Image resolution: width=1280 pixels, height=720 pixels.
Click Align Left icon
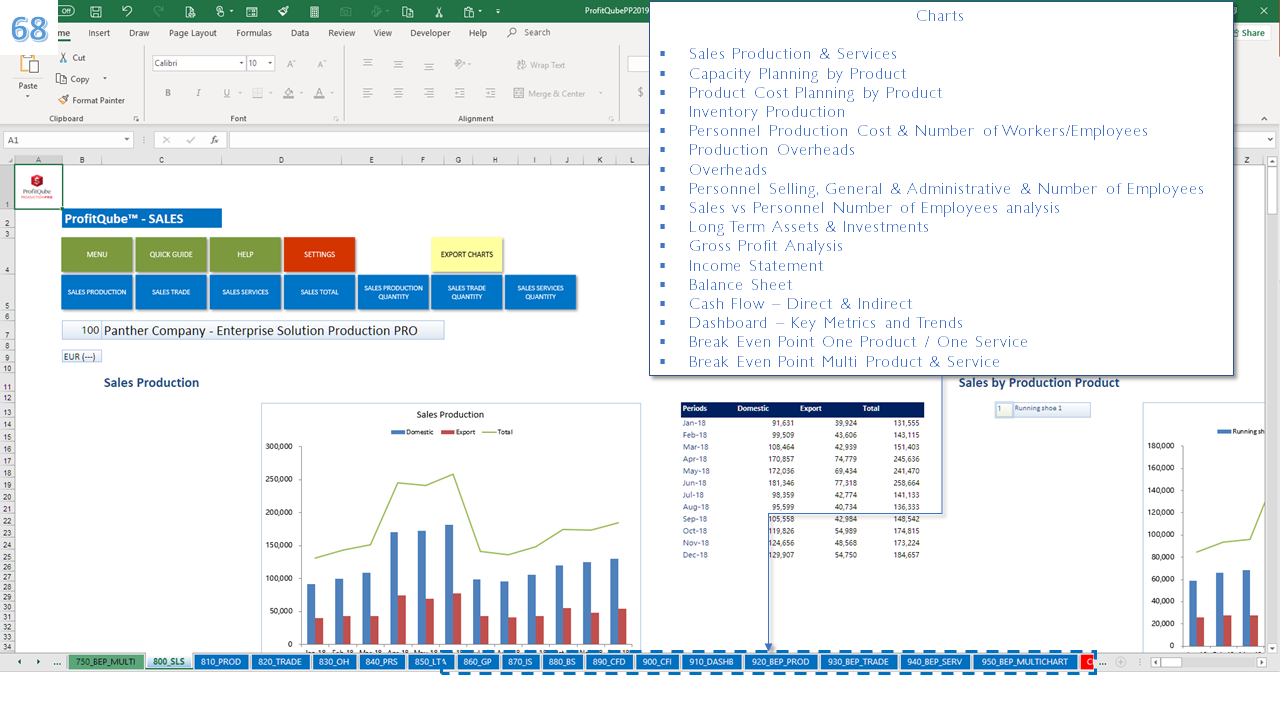(x=368, y=93)
